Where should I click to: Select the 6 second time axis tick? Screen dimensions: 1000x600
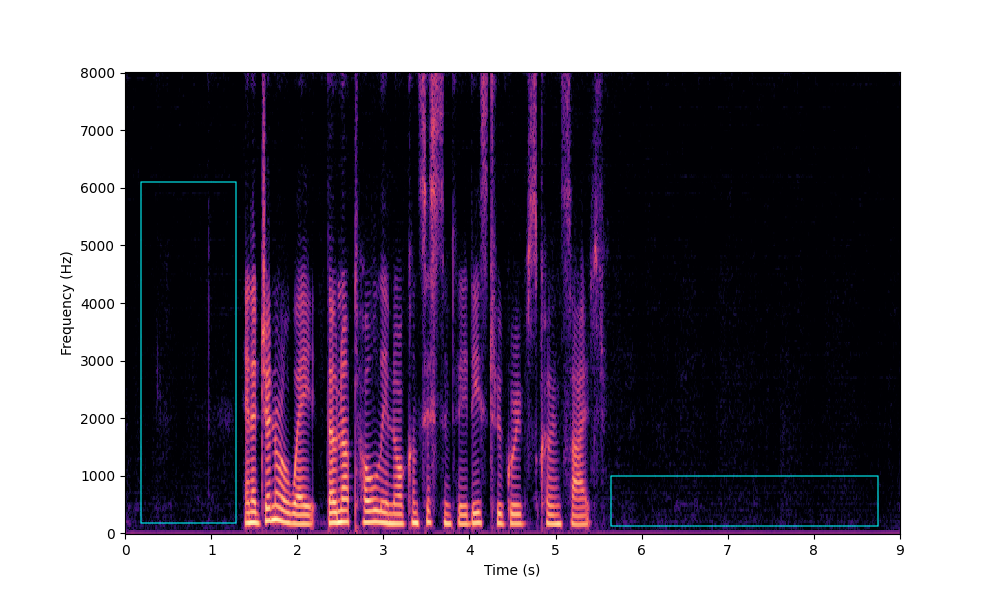pos(641,549)
